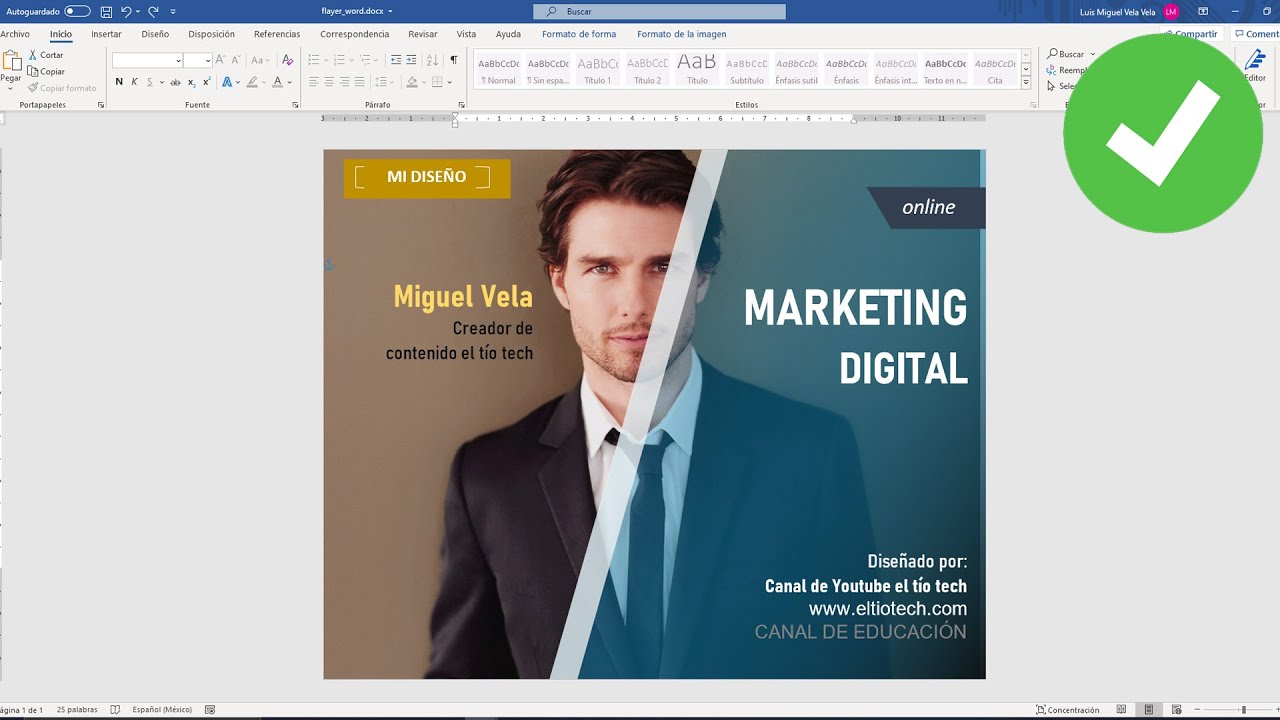This screenshot has height=720, width=1280.
Task: Open the font name combo box
Action: tap(147, 61)
